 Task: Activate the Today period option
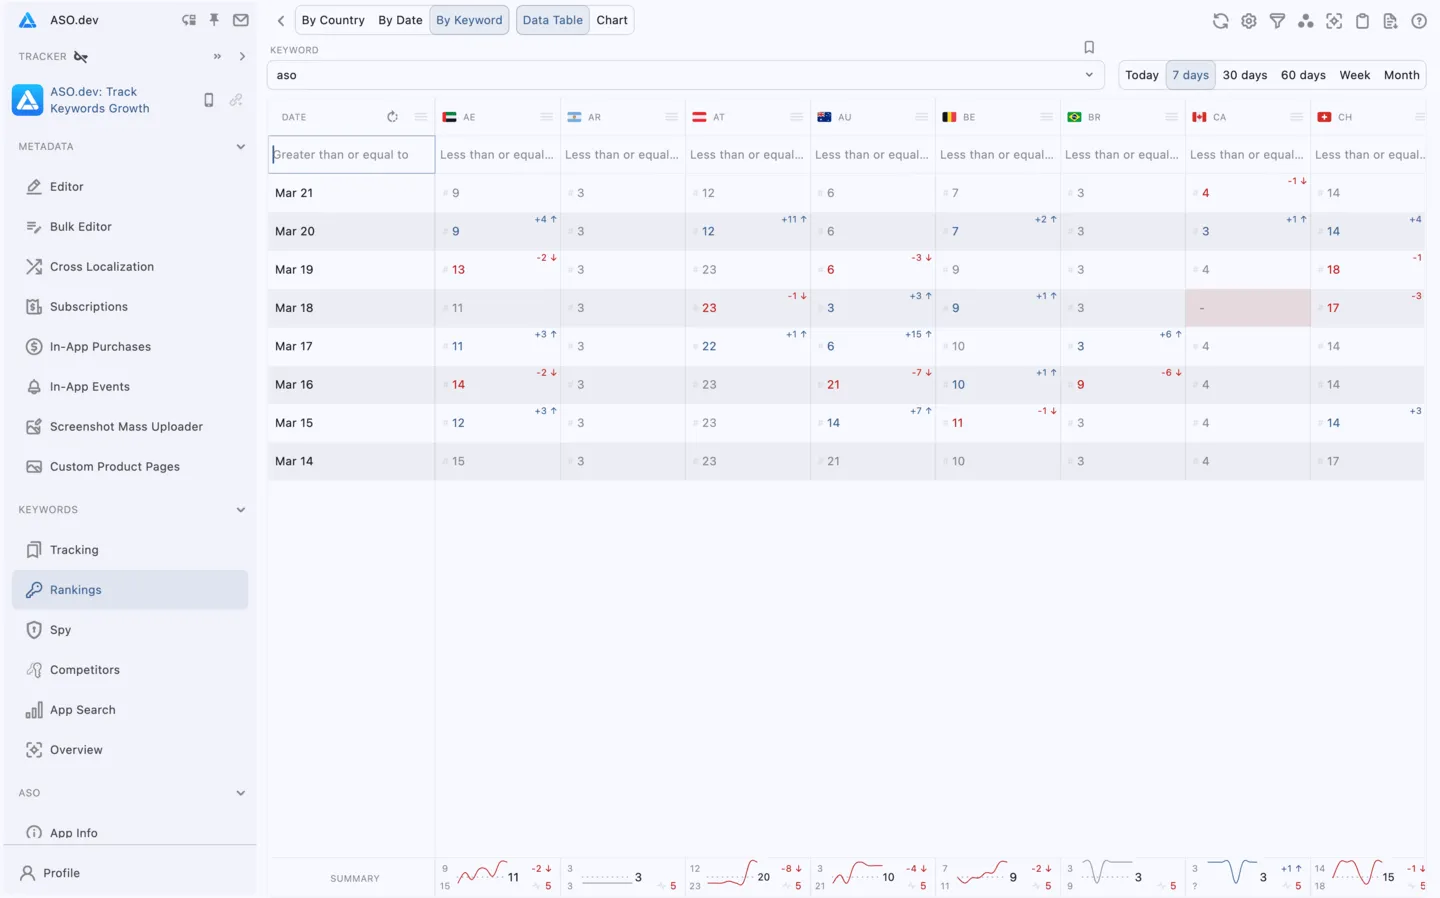pyautogui.click(x=1141, y=74)
